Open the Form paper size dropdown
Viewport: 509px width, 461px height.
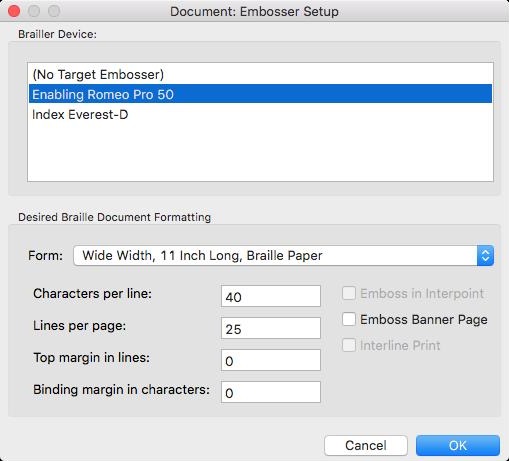283,256
